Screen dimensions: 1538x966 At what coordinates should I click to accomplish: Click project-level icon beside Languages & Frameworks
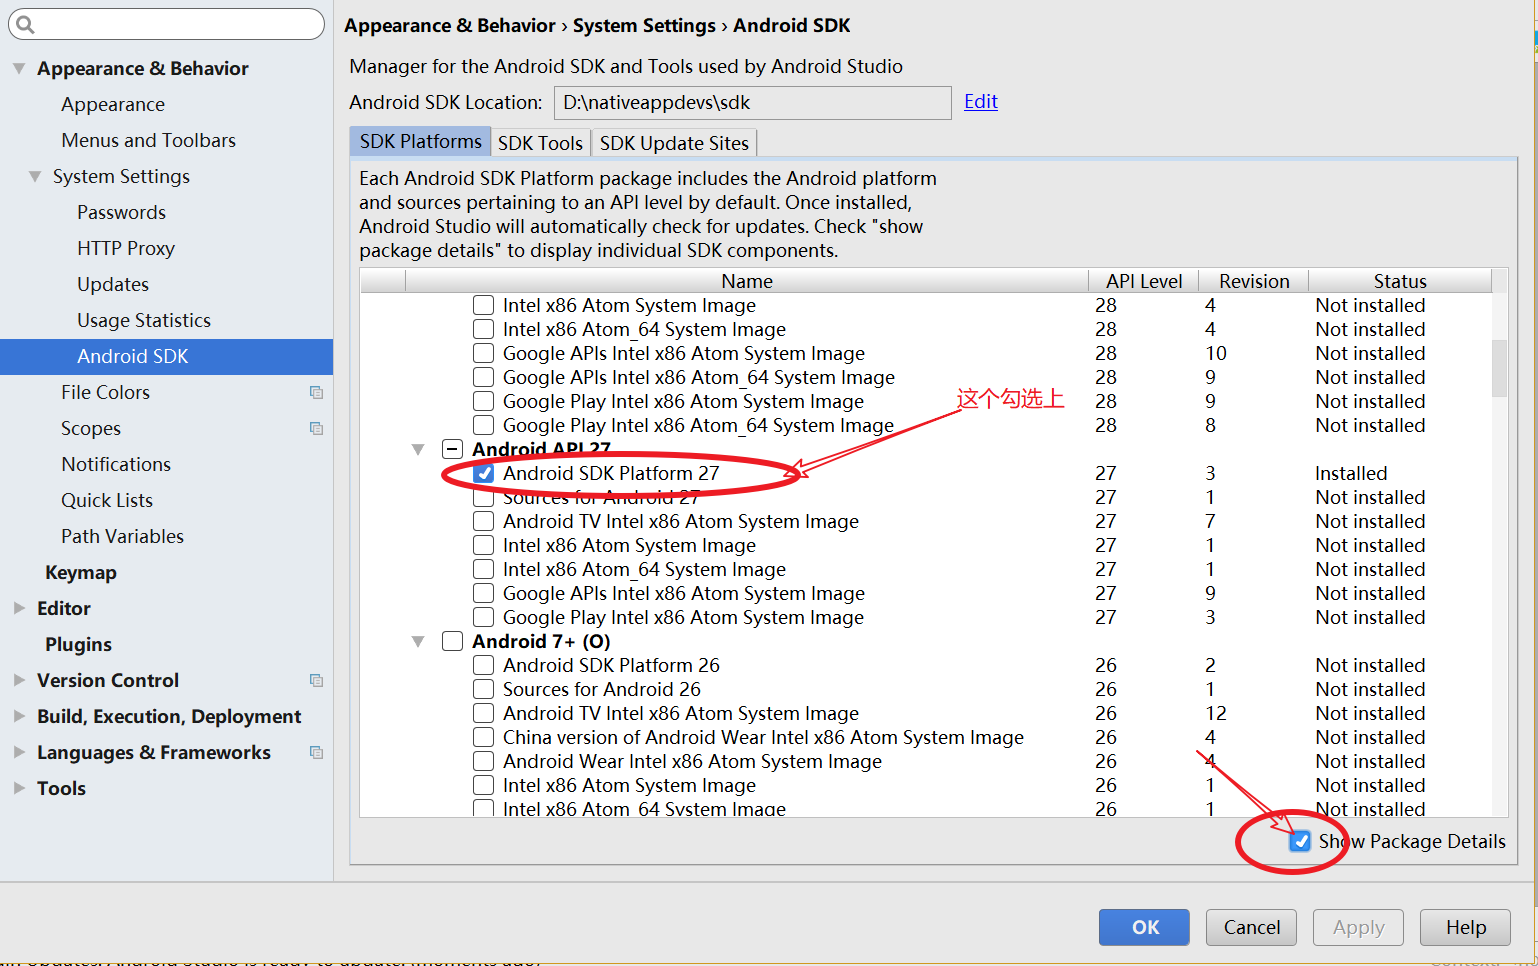[316, 753]
